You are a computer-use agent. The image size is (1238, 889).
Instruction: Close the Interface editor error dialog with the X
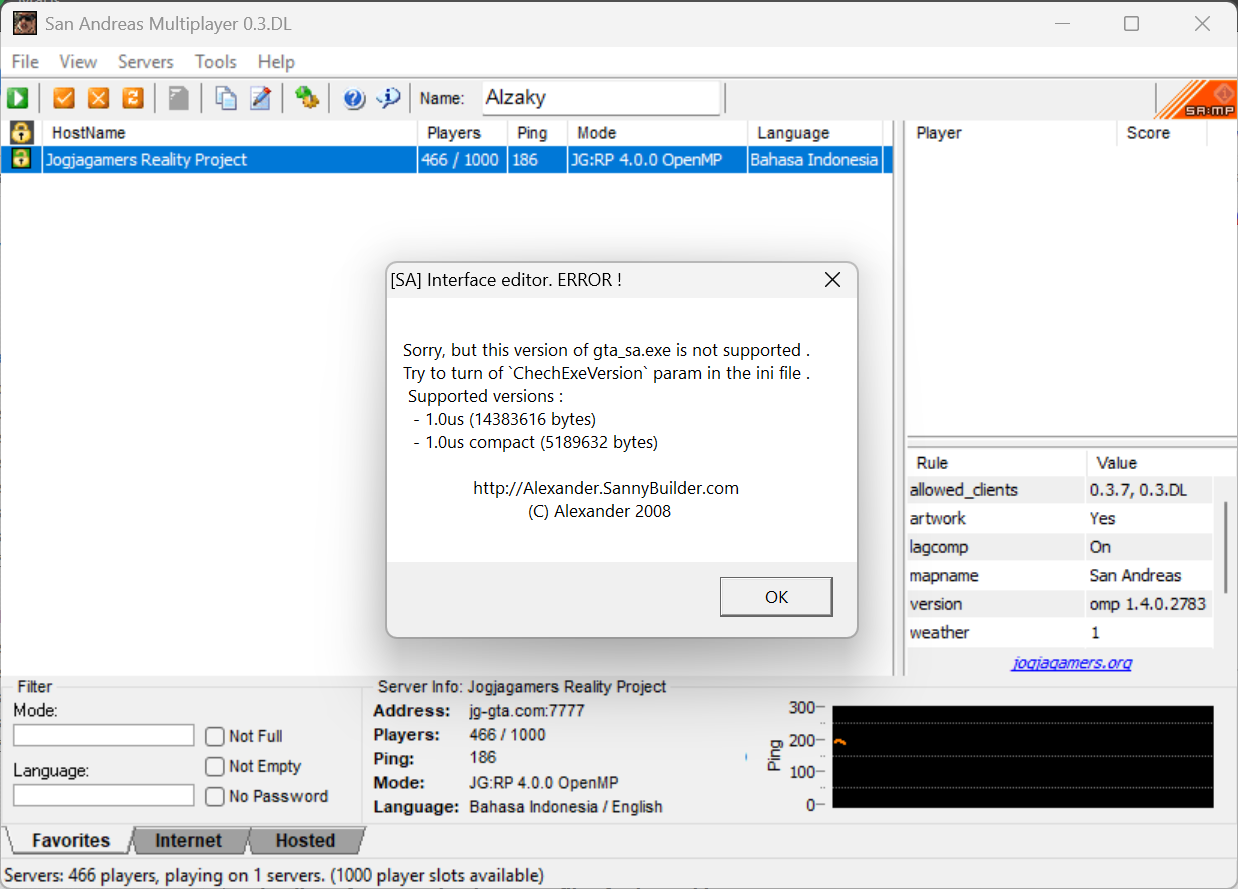coord(832,280)
